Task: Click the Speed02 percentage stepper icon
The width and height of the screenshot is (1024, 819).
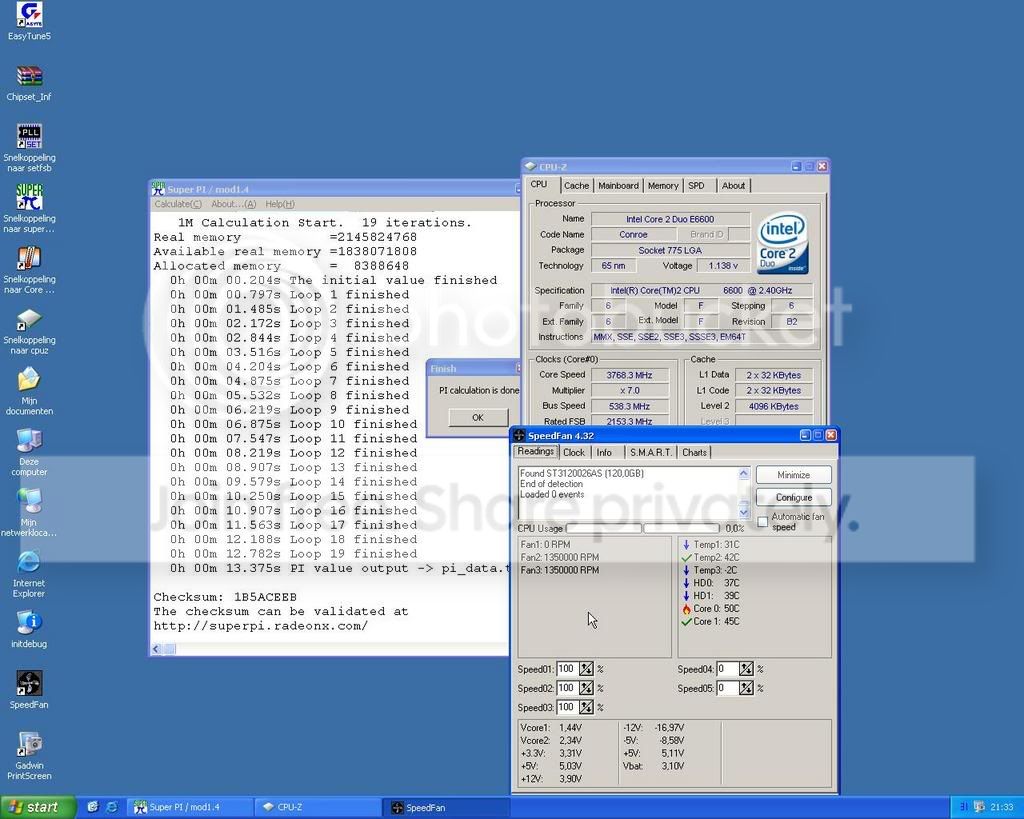Action: coord(586,688)
